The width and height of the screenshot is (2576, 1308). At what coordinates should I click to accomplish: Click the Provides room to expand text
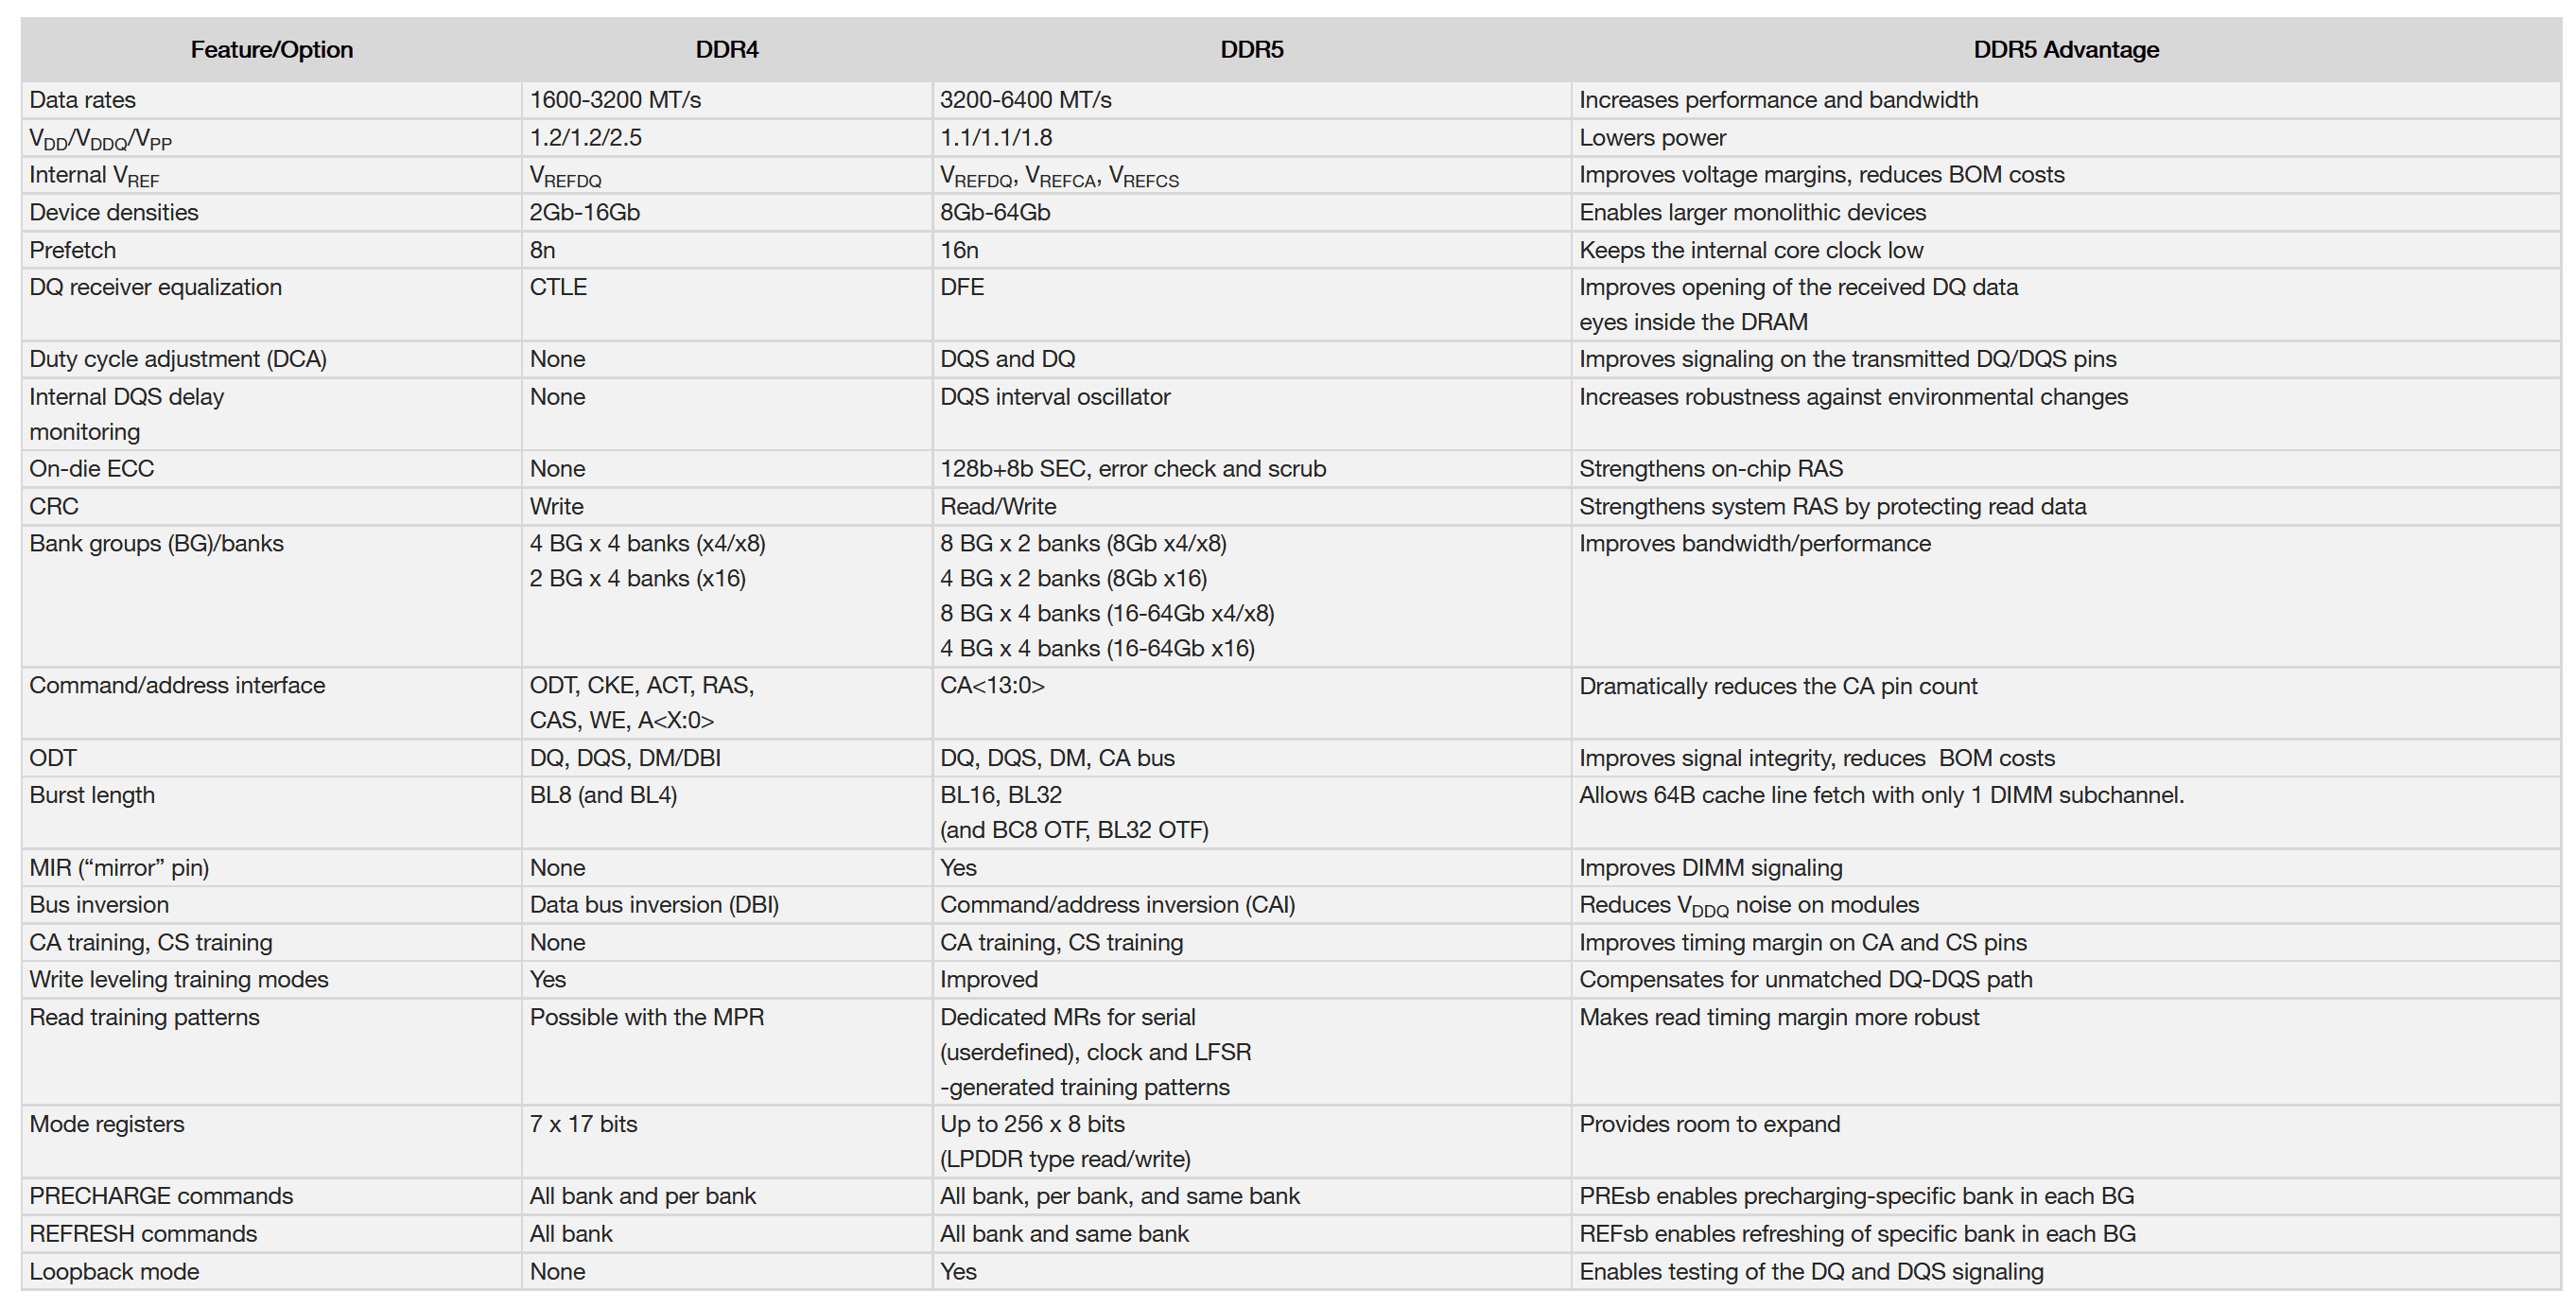coord(1709,1124)
